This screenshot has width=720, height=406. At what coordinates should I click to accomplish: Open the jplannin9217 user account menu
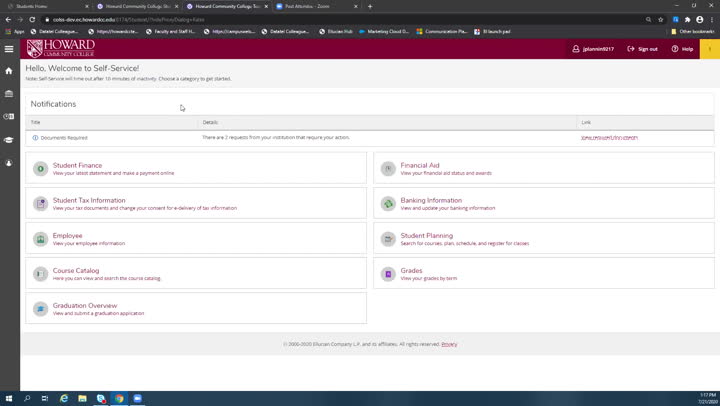pyautogui.click(x=593, y=49)
